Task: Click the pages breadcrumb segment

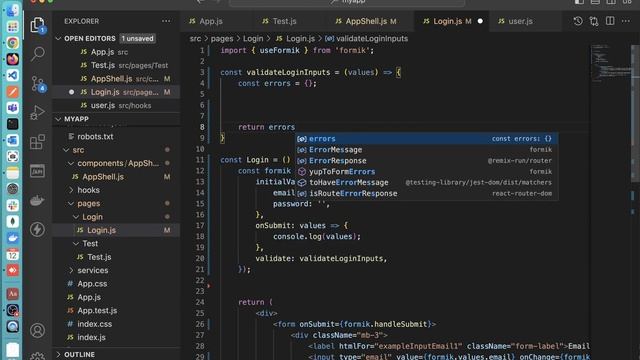Action: pyautogui.click(x=222, y=38)
